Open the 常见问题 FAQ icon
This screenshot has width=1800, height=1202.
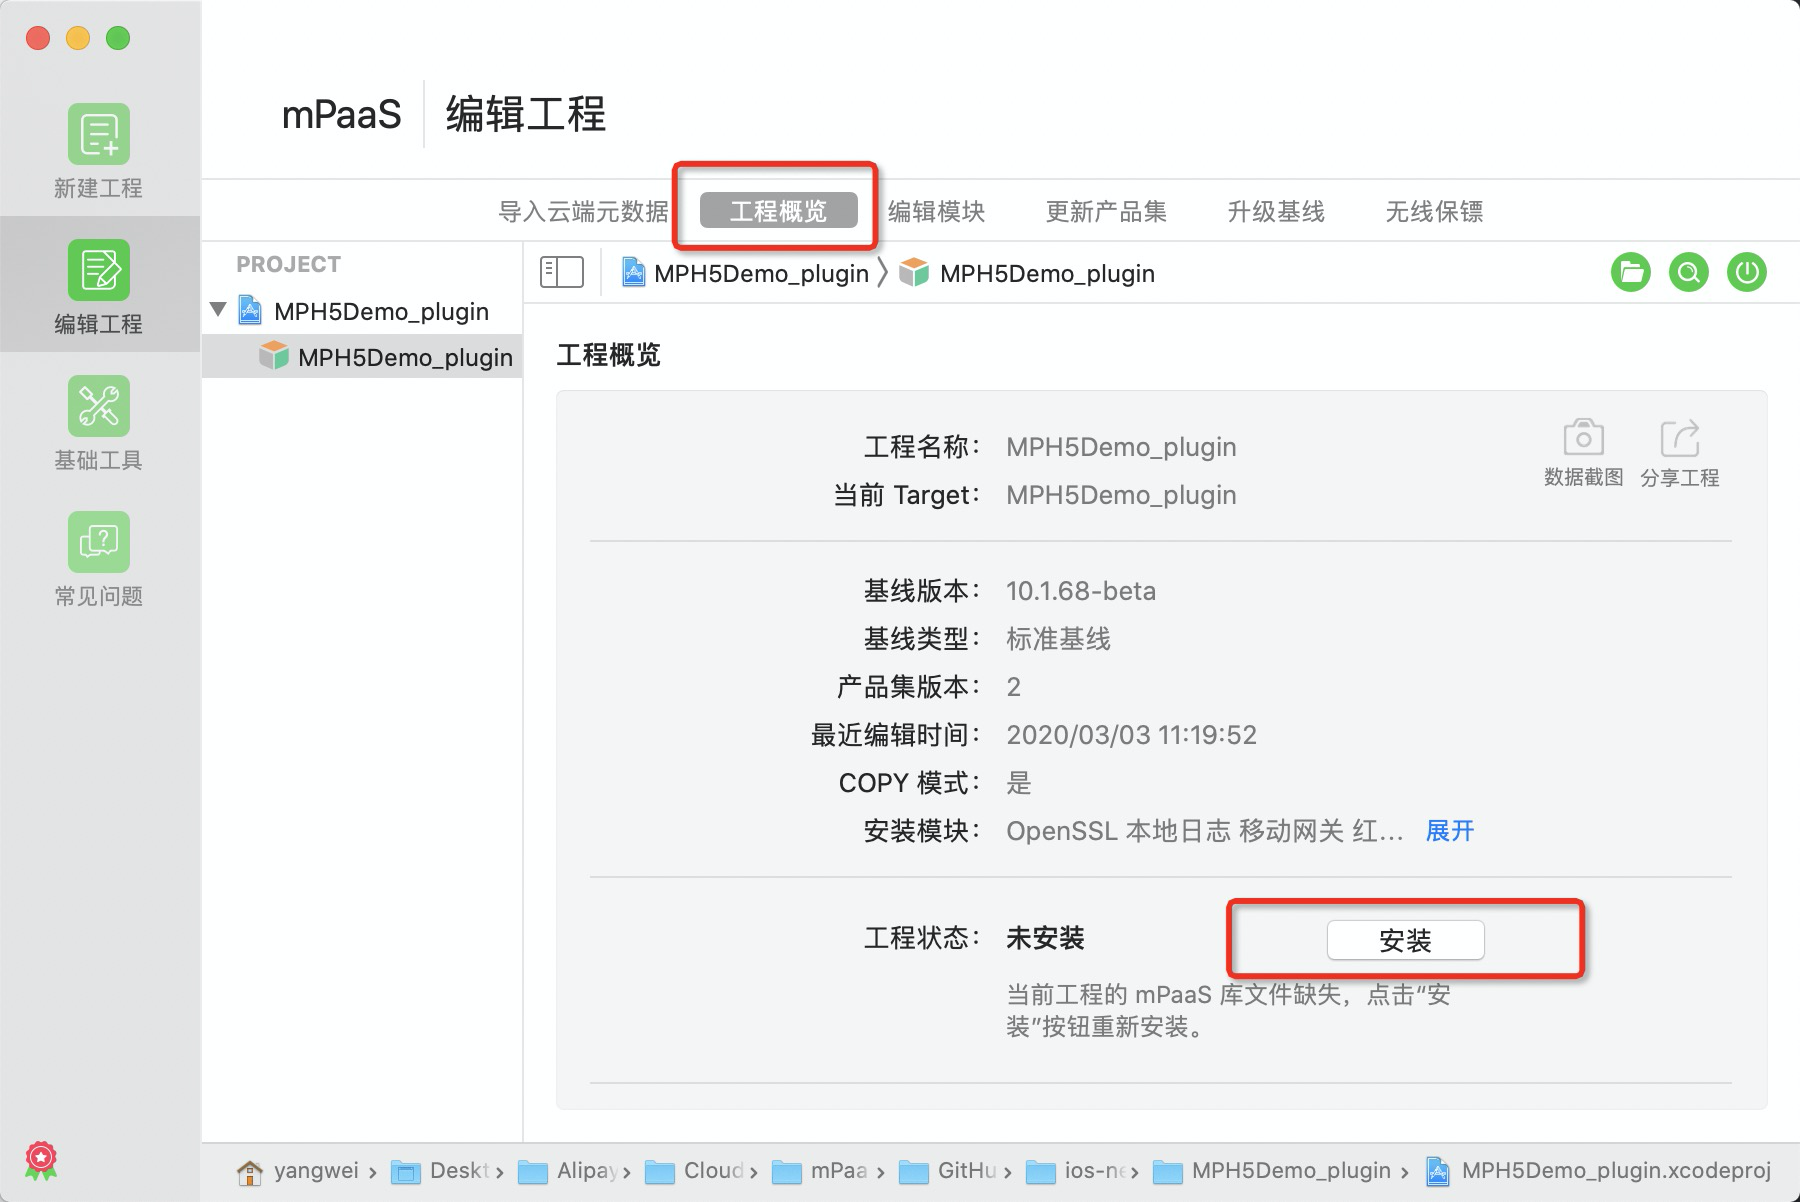[x=99, y=542]
